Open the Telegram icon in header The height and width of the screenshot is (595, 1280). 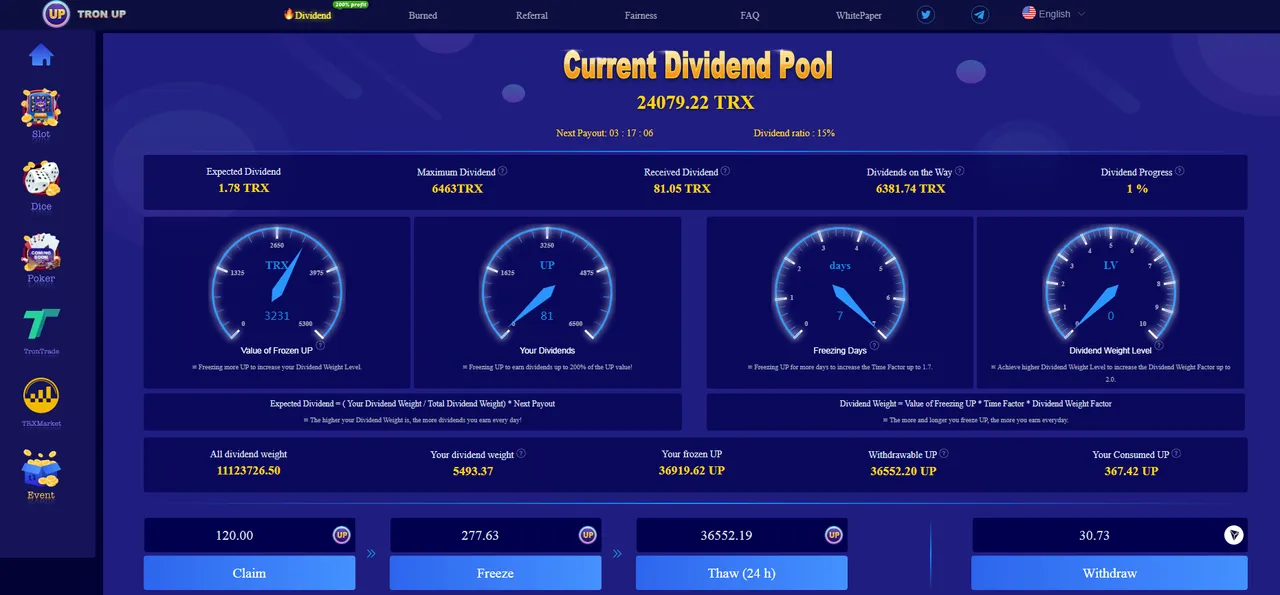click(980, 15)
